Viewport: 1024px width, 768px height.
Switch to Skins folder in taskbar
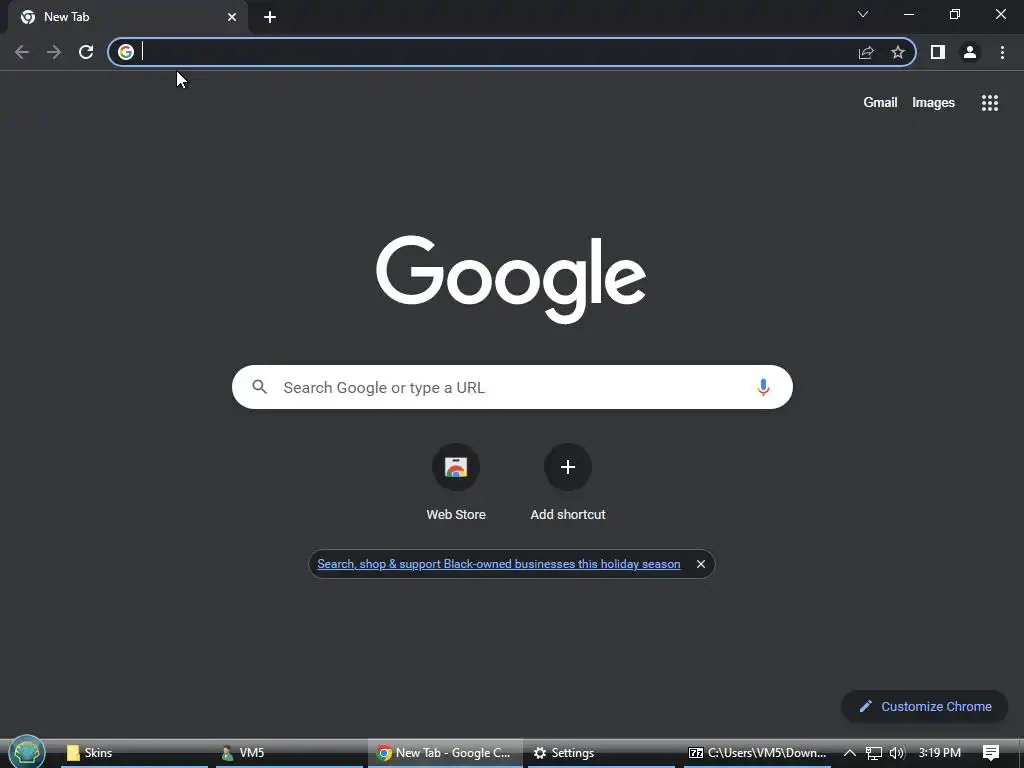134,753
